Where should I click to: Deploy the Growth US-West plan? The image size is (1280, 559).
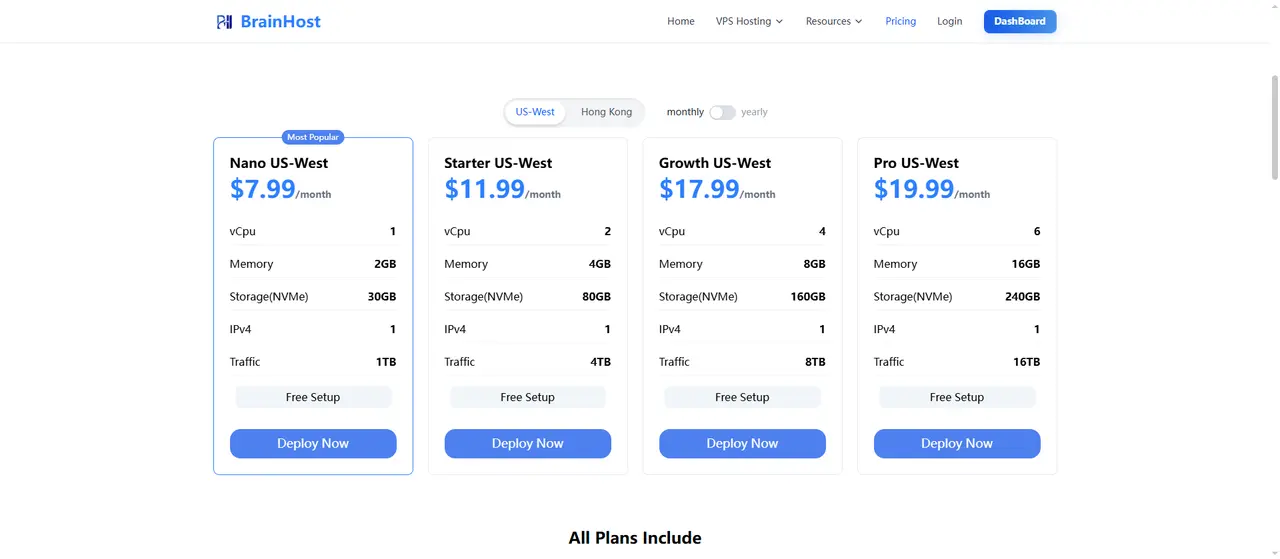(742, 444)
